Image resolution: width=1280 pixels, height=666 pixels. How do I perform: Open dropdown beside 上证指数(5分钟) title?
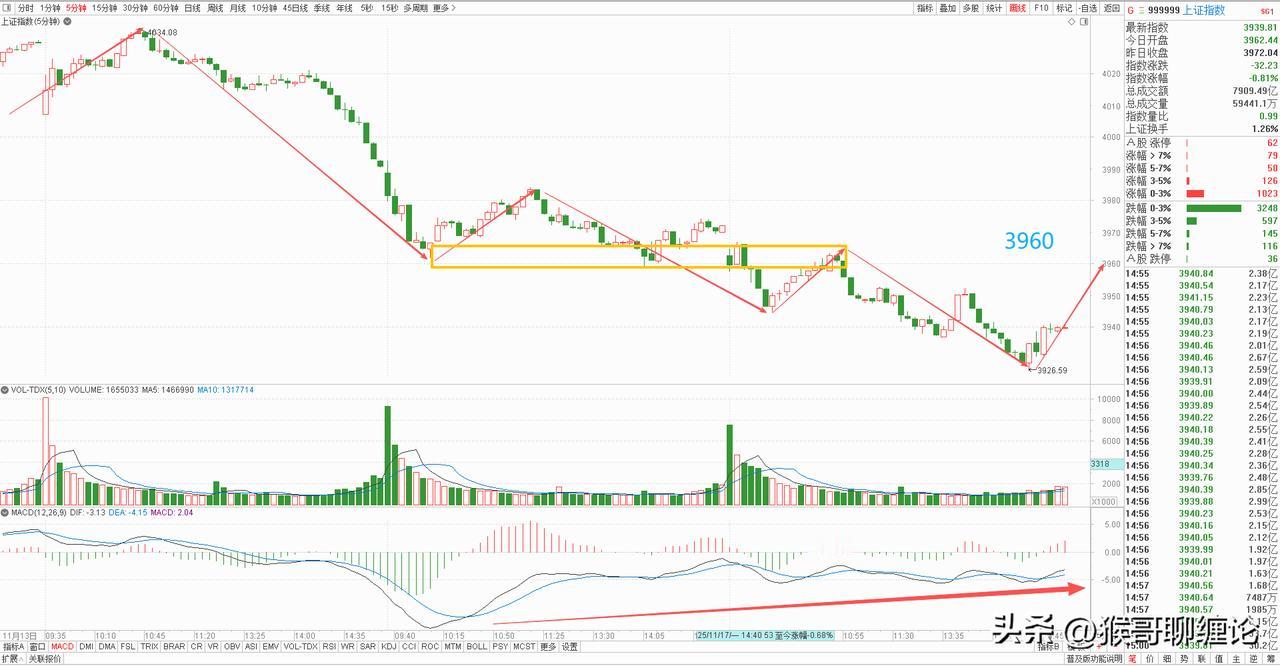click(67, 22)
